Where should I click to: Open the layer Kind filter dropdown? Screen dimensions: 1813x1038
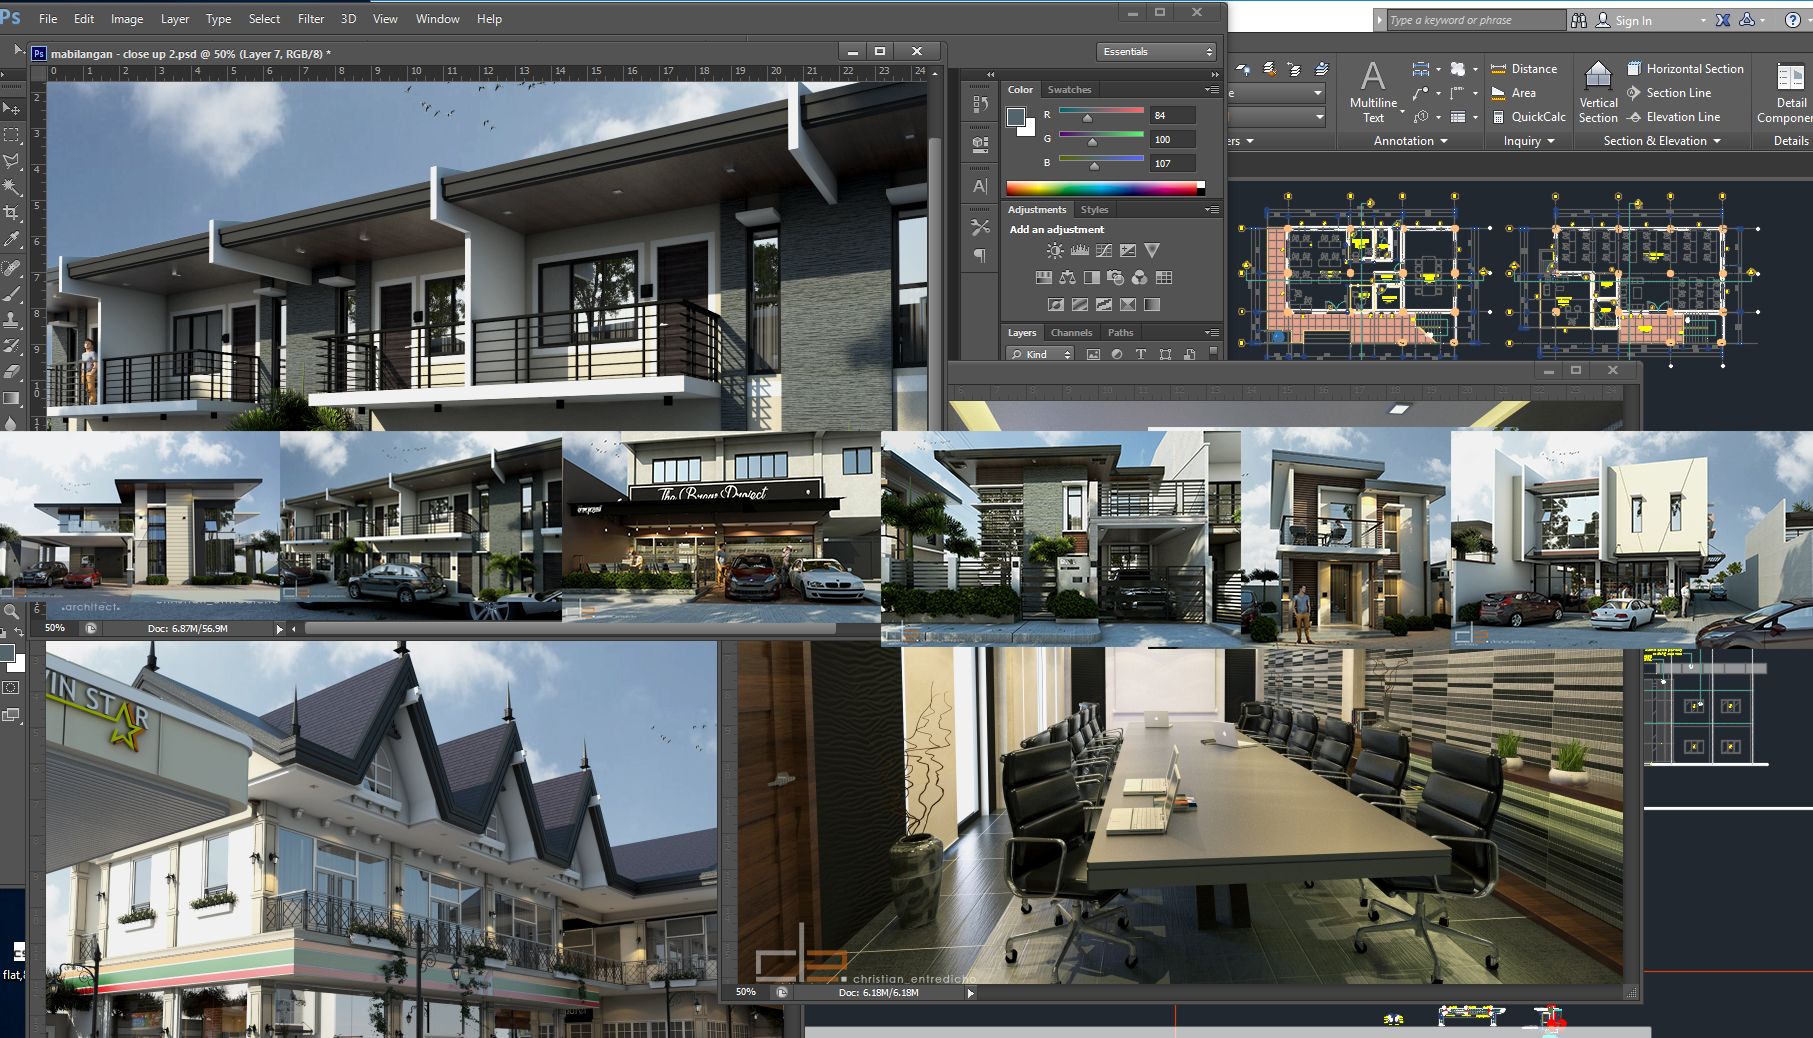pos(1041,354)
